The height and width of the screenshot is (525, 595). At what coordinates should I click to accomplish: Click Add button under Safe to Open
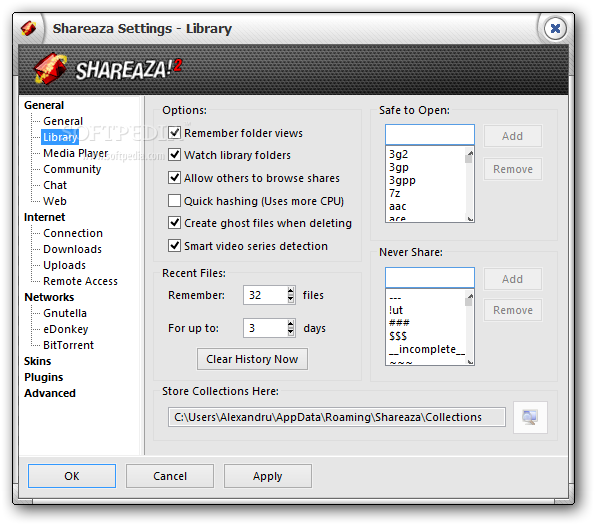pyautogui.click(x=513, y=136)
